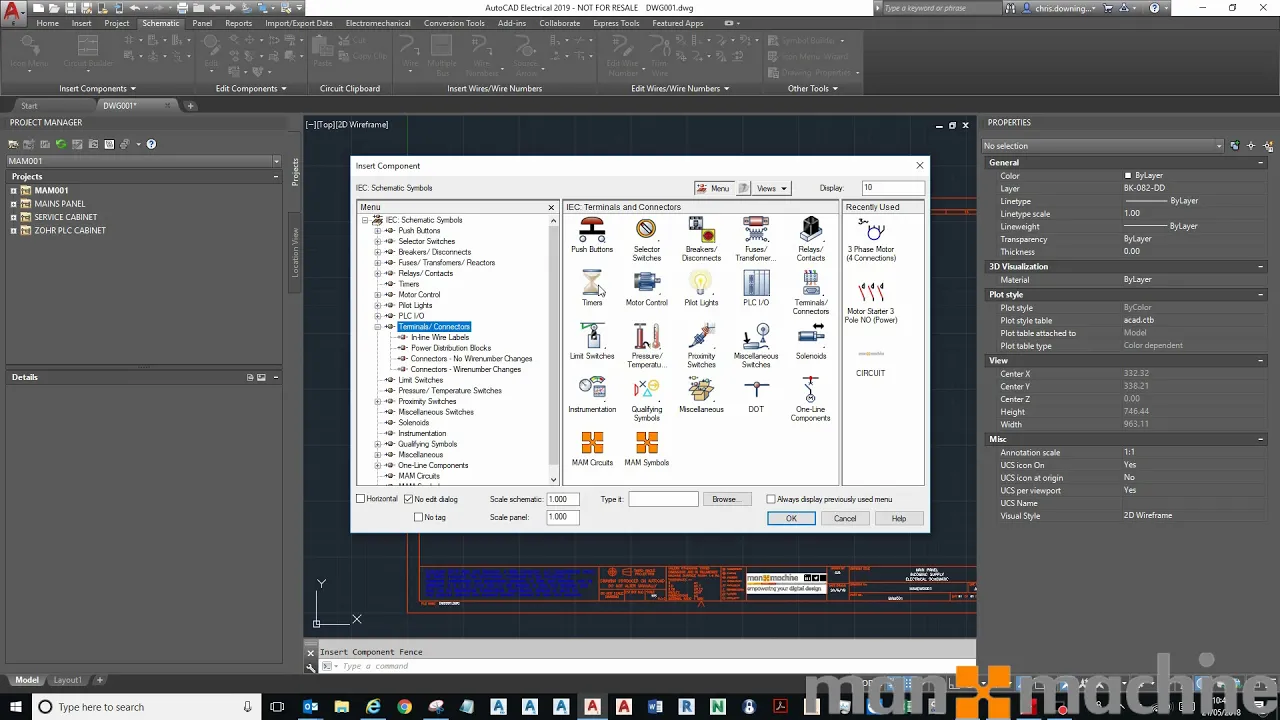
Task: Toggle the Horizontal checkbox
Action: pyautogui.click(x=362, y=499)
